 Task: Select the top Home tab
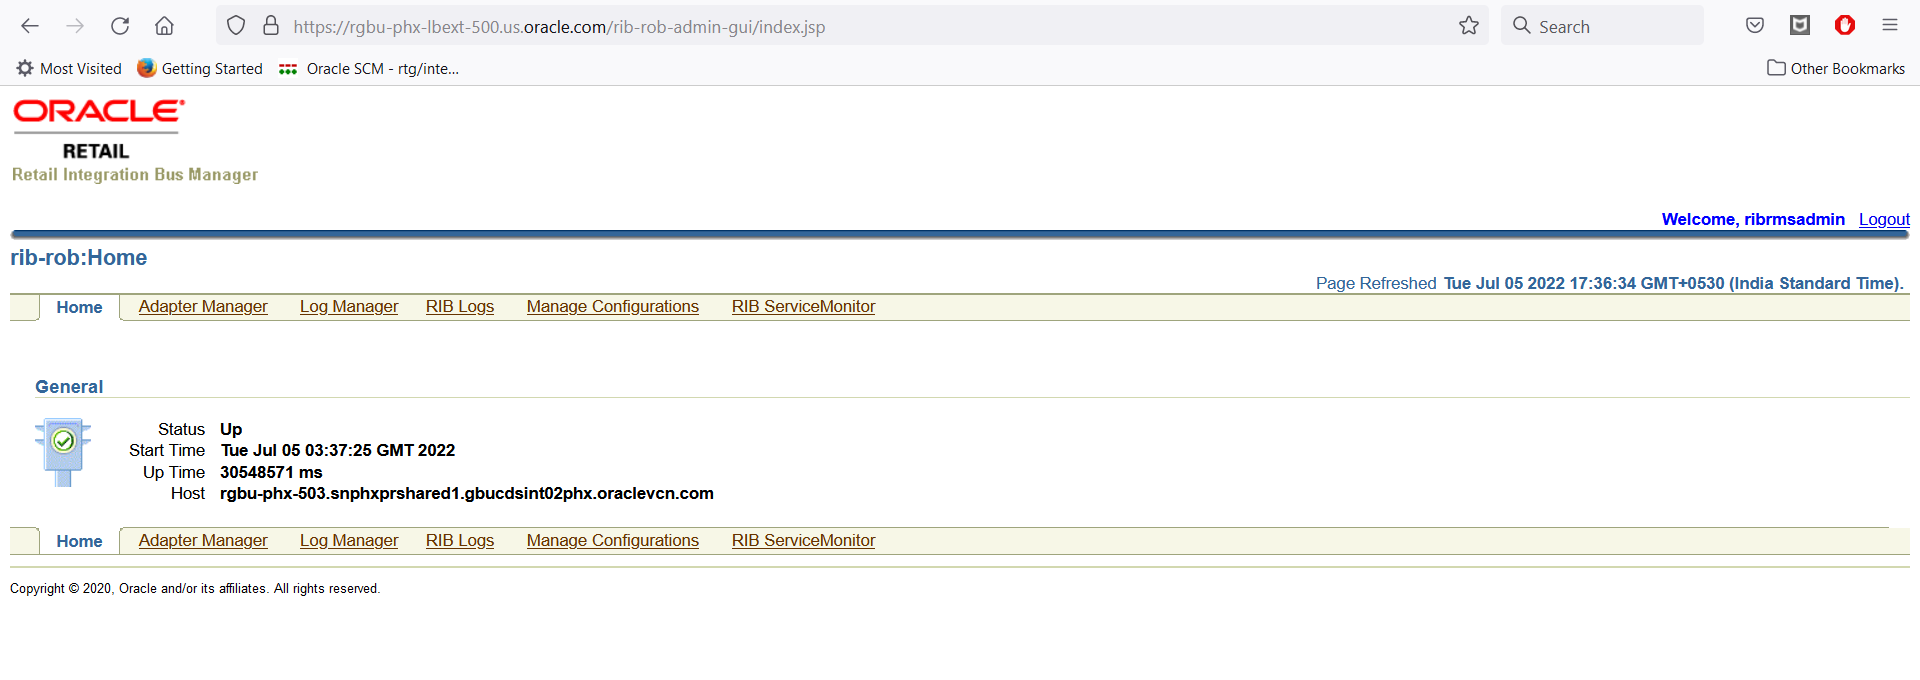[79, 307]
